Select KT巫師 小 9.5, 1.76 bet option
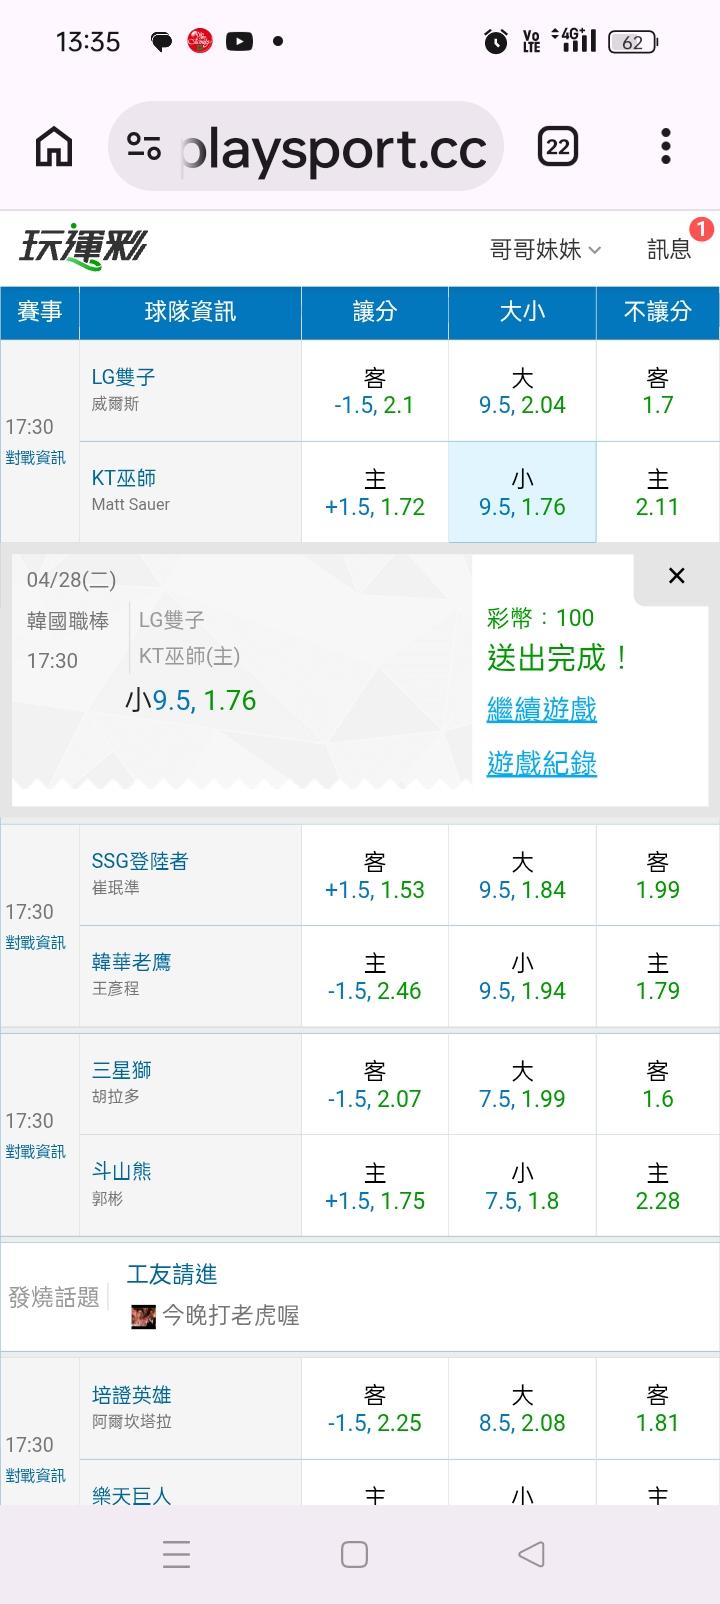This screenshot has width=720, height=1604. [x=522, y=493]
